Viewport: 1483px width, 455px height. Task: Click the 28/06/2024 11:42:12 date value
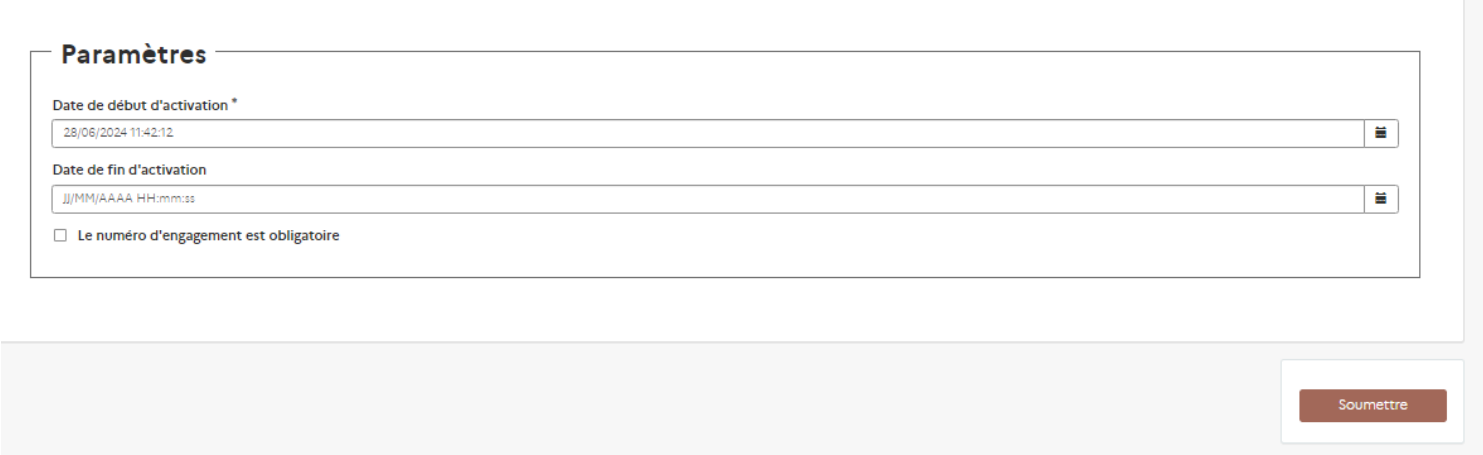click(119, 133)
